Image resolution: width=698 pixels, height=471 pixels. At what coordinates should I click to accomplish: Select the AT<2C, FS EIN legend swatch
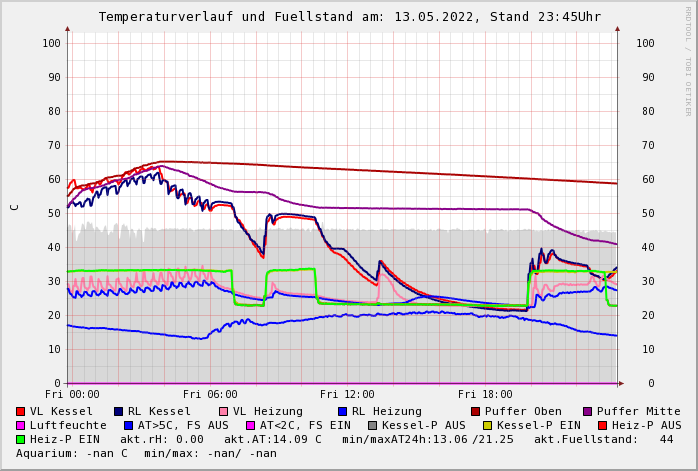(x=251, y=425)
